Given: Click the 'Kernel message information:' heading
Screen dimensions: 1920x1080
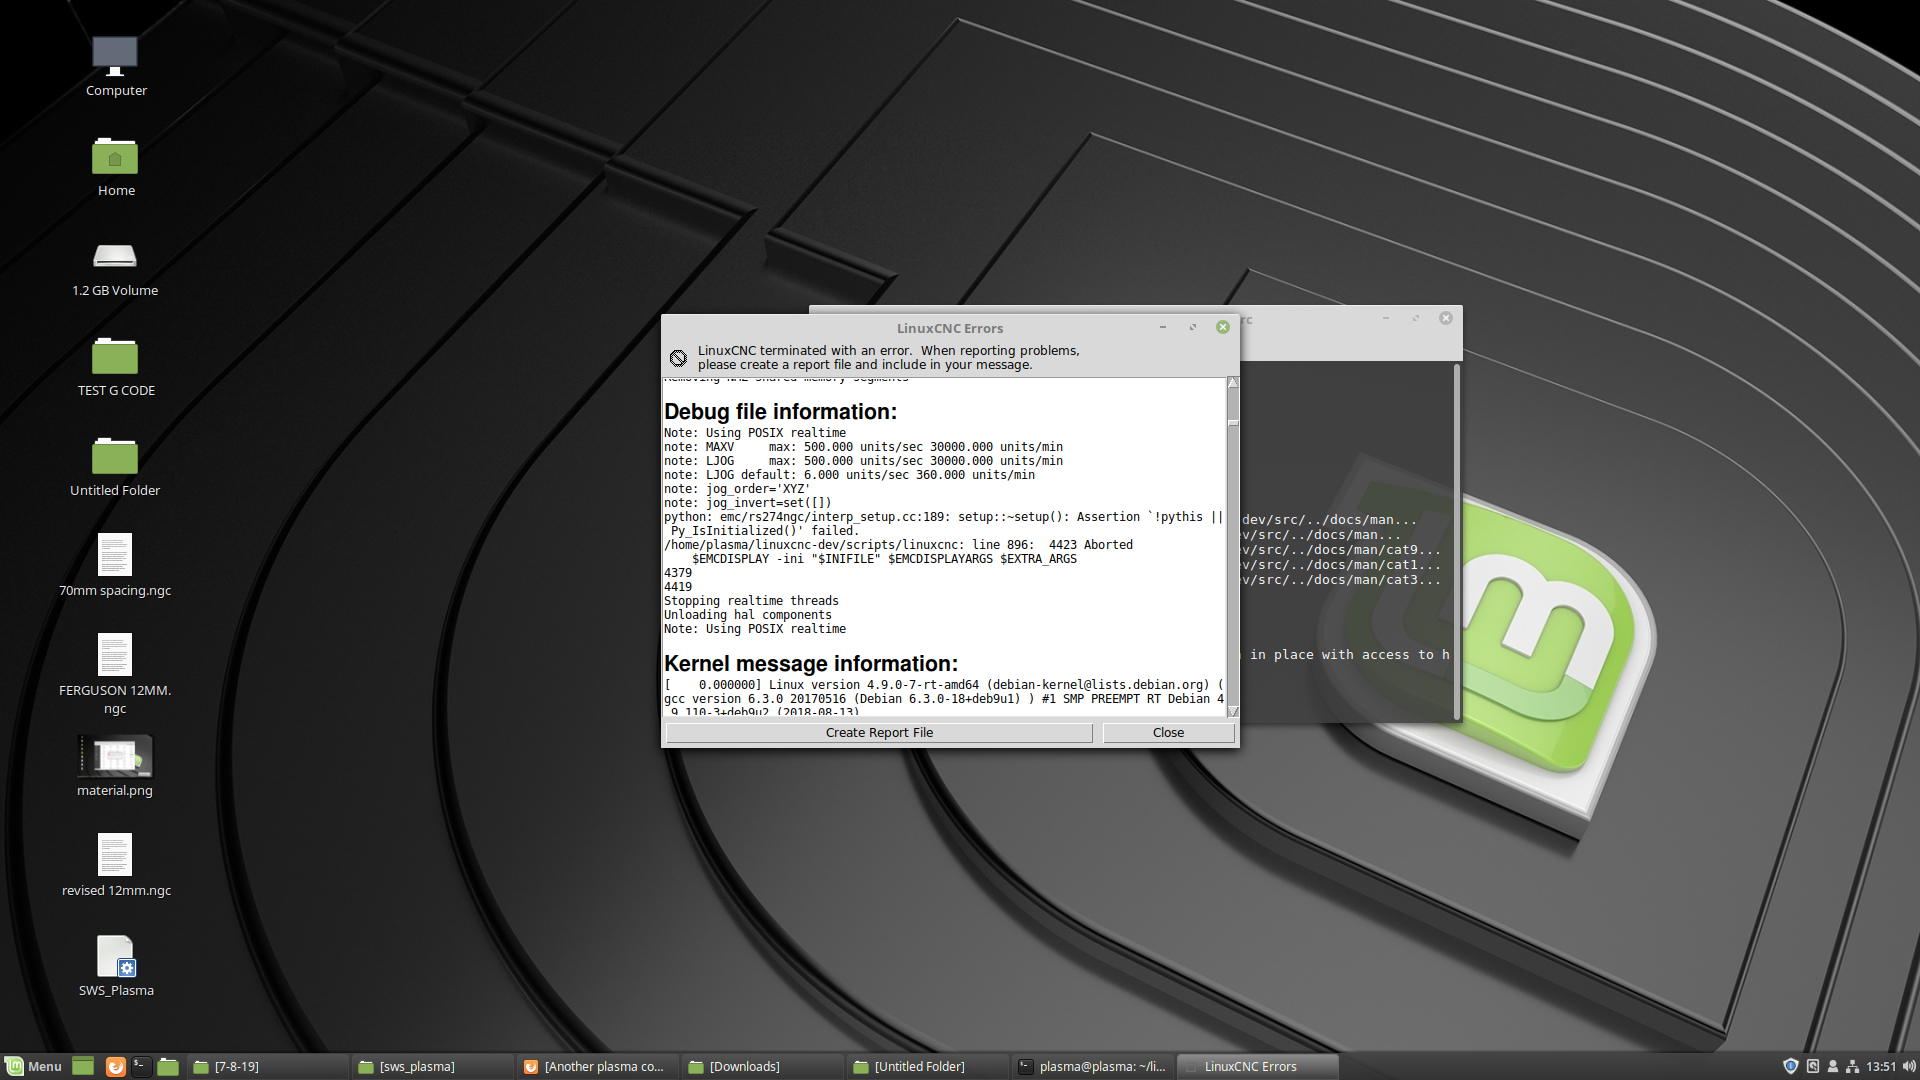Looking at the screenshot, I should pos(811,664).
